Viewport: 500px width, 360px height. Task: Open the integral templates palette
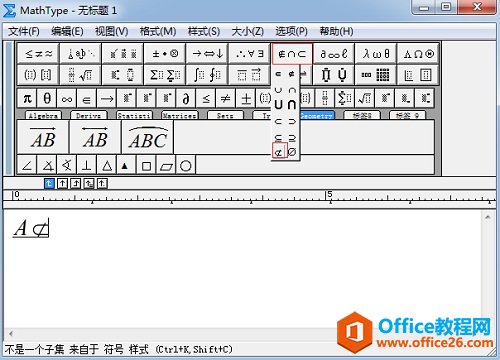tap(207, 74)
